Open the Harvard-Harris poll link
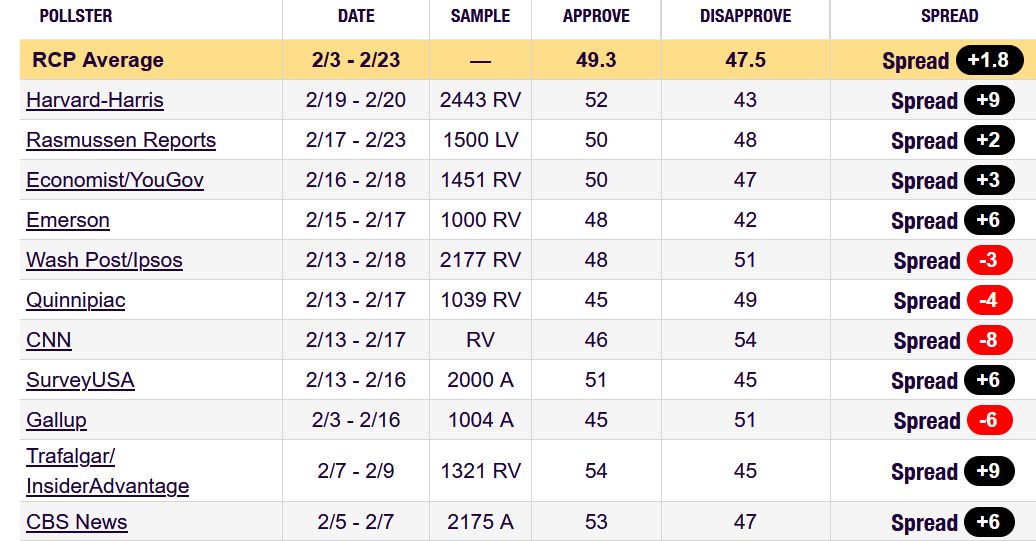The image size is (1036, 541). point(94,100)
